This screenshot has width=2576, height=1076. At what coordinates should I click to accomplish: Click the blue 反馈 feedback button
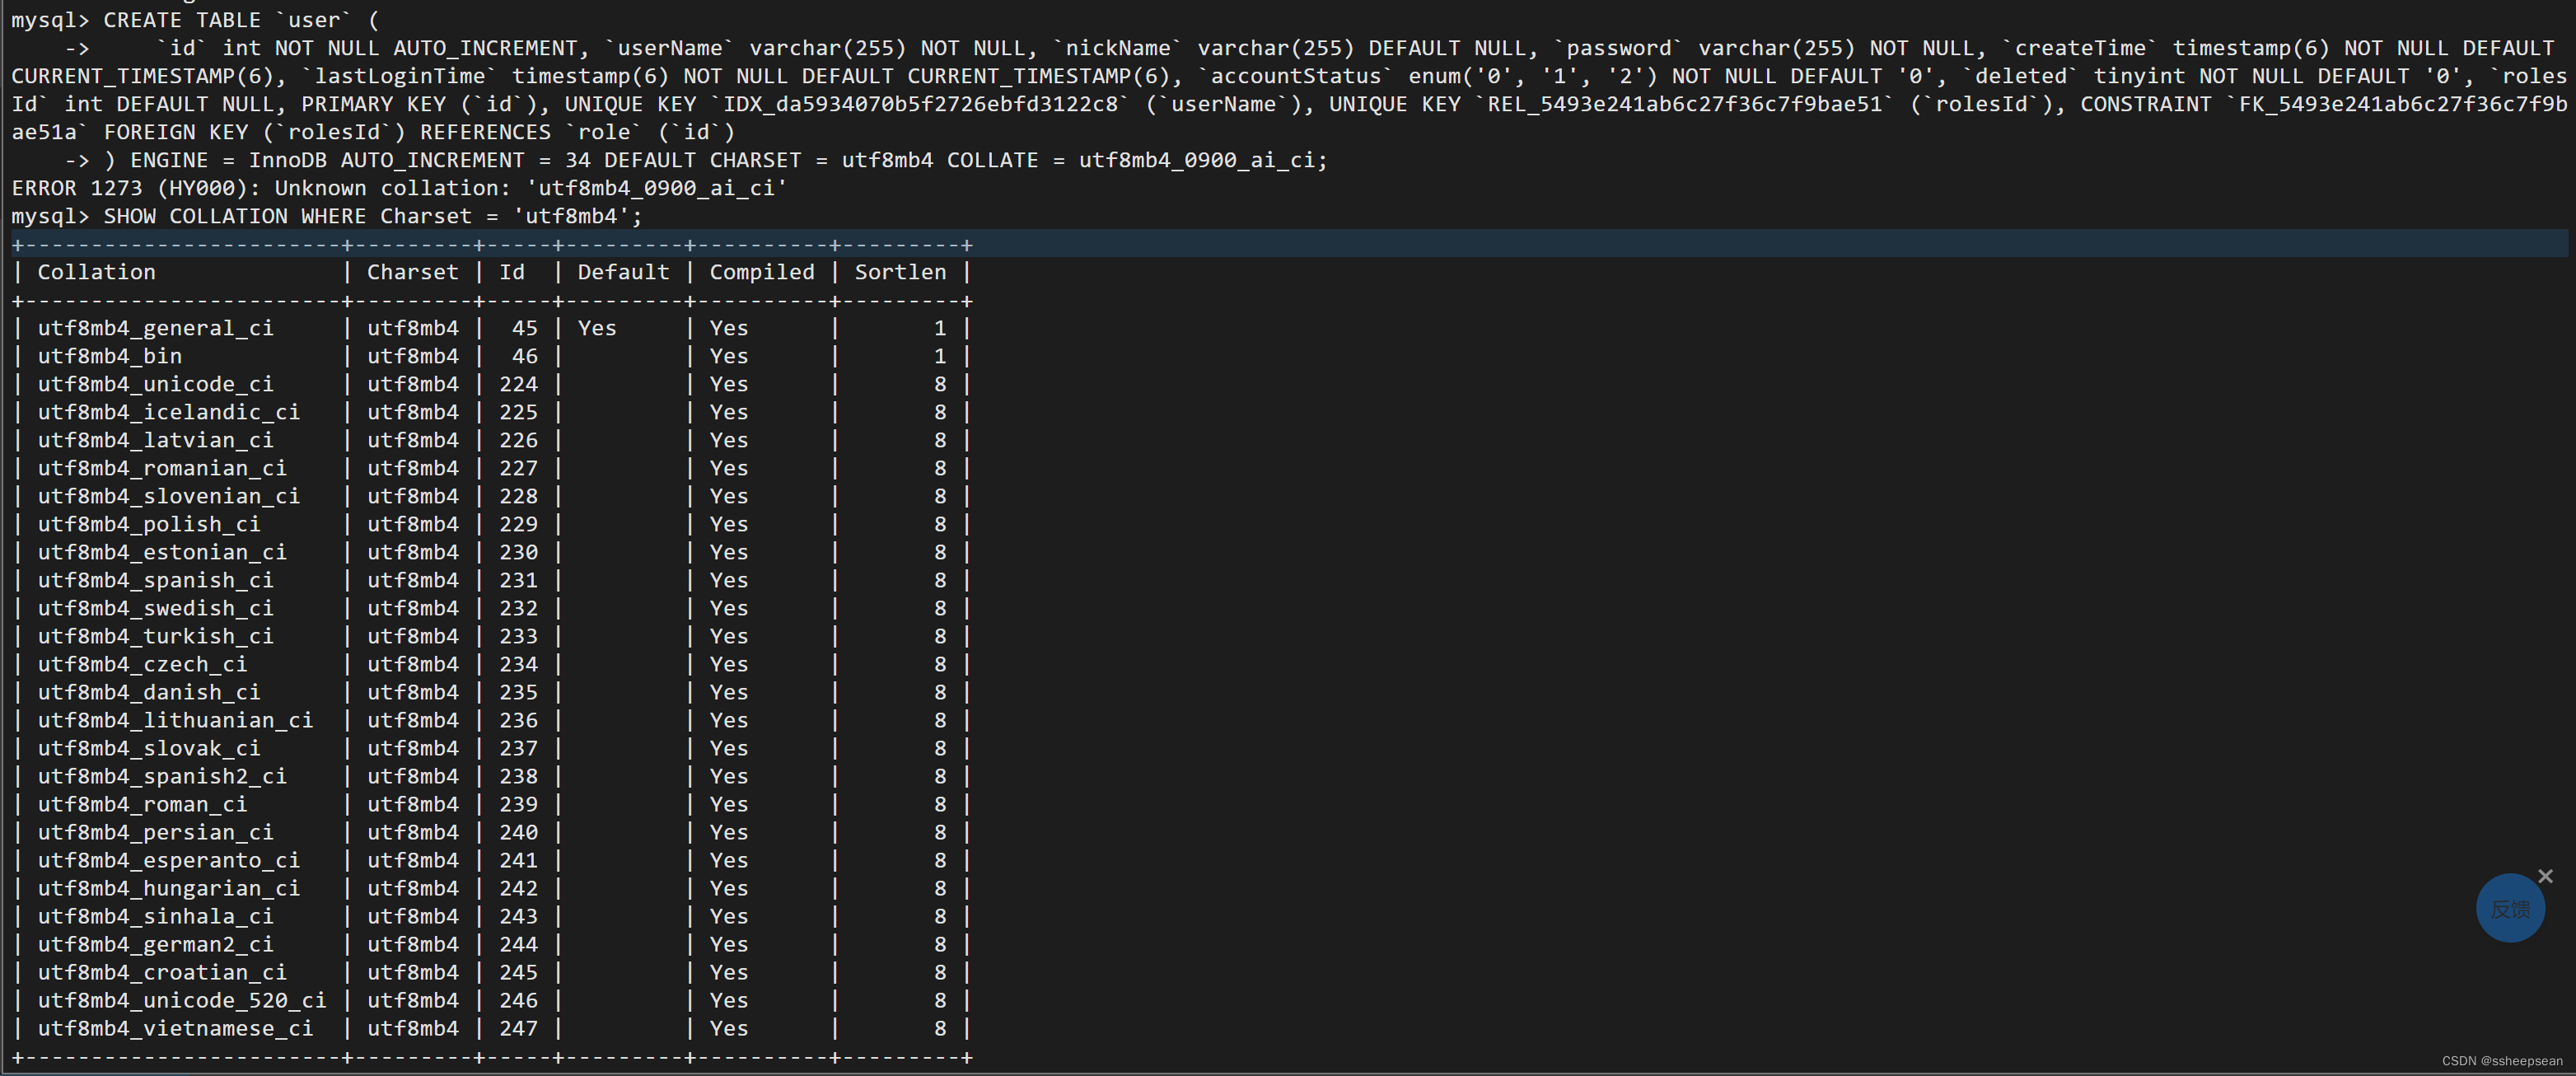click(2509, 908)
